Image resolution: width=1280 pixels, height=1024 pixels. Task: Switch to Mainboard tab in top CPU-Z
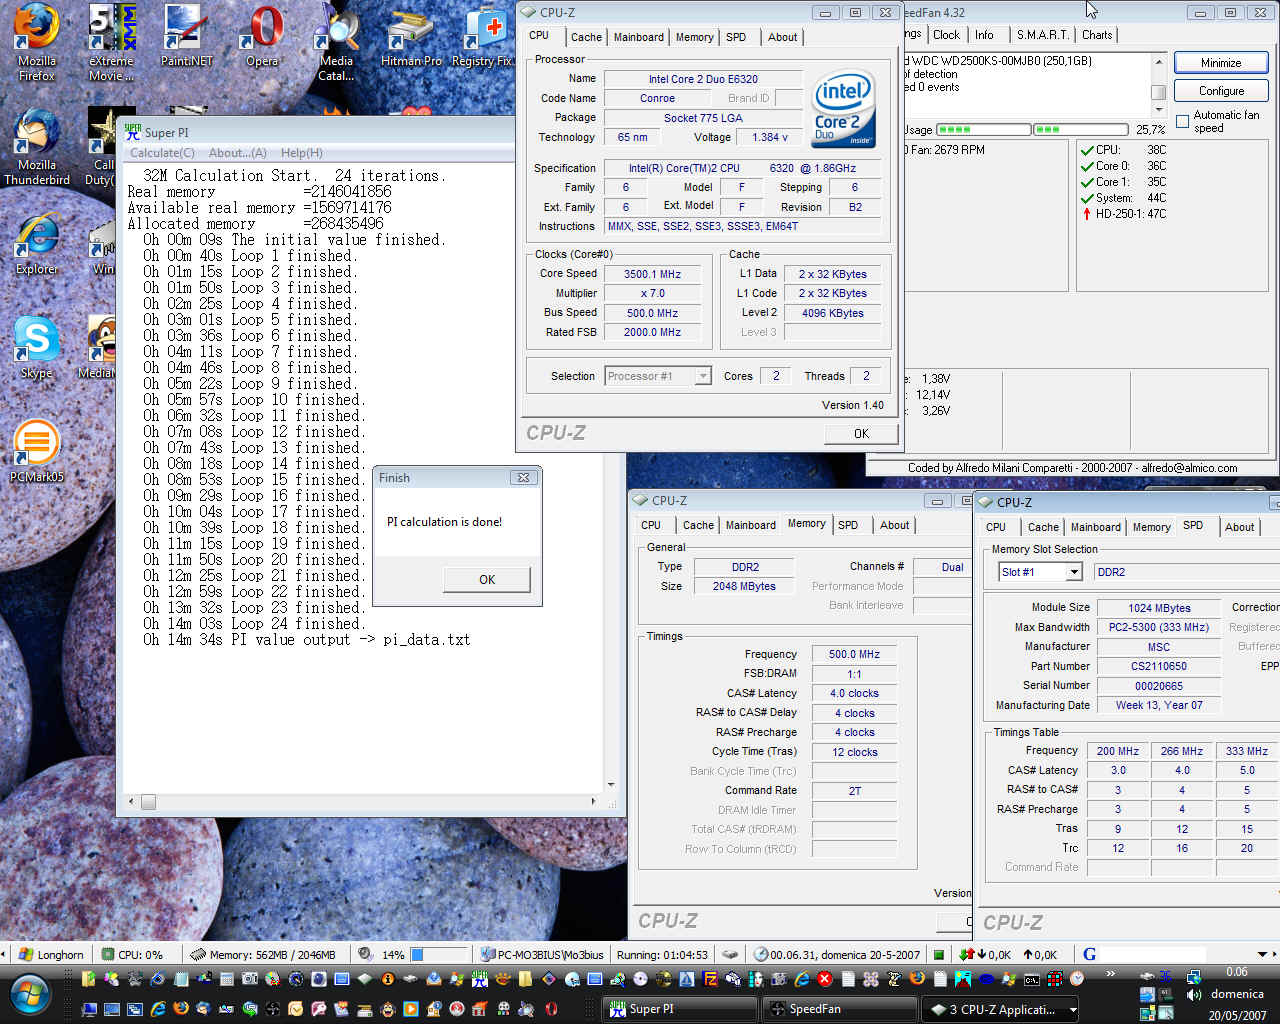[638, 37]
